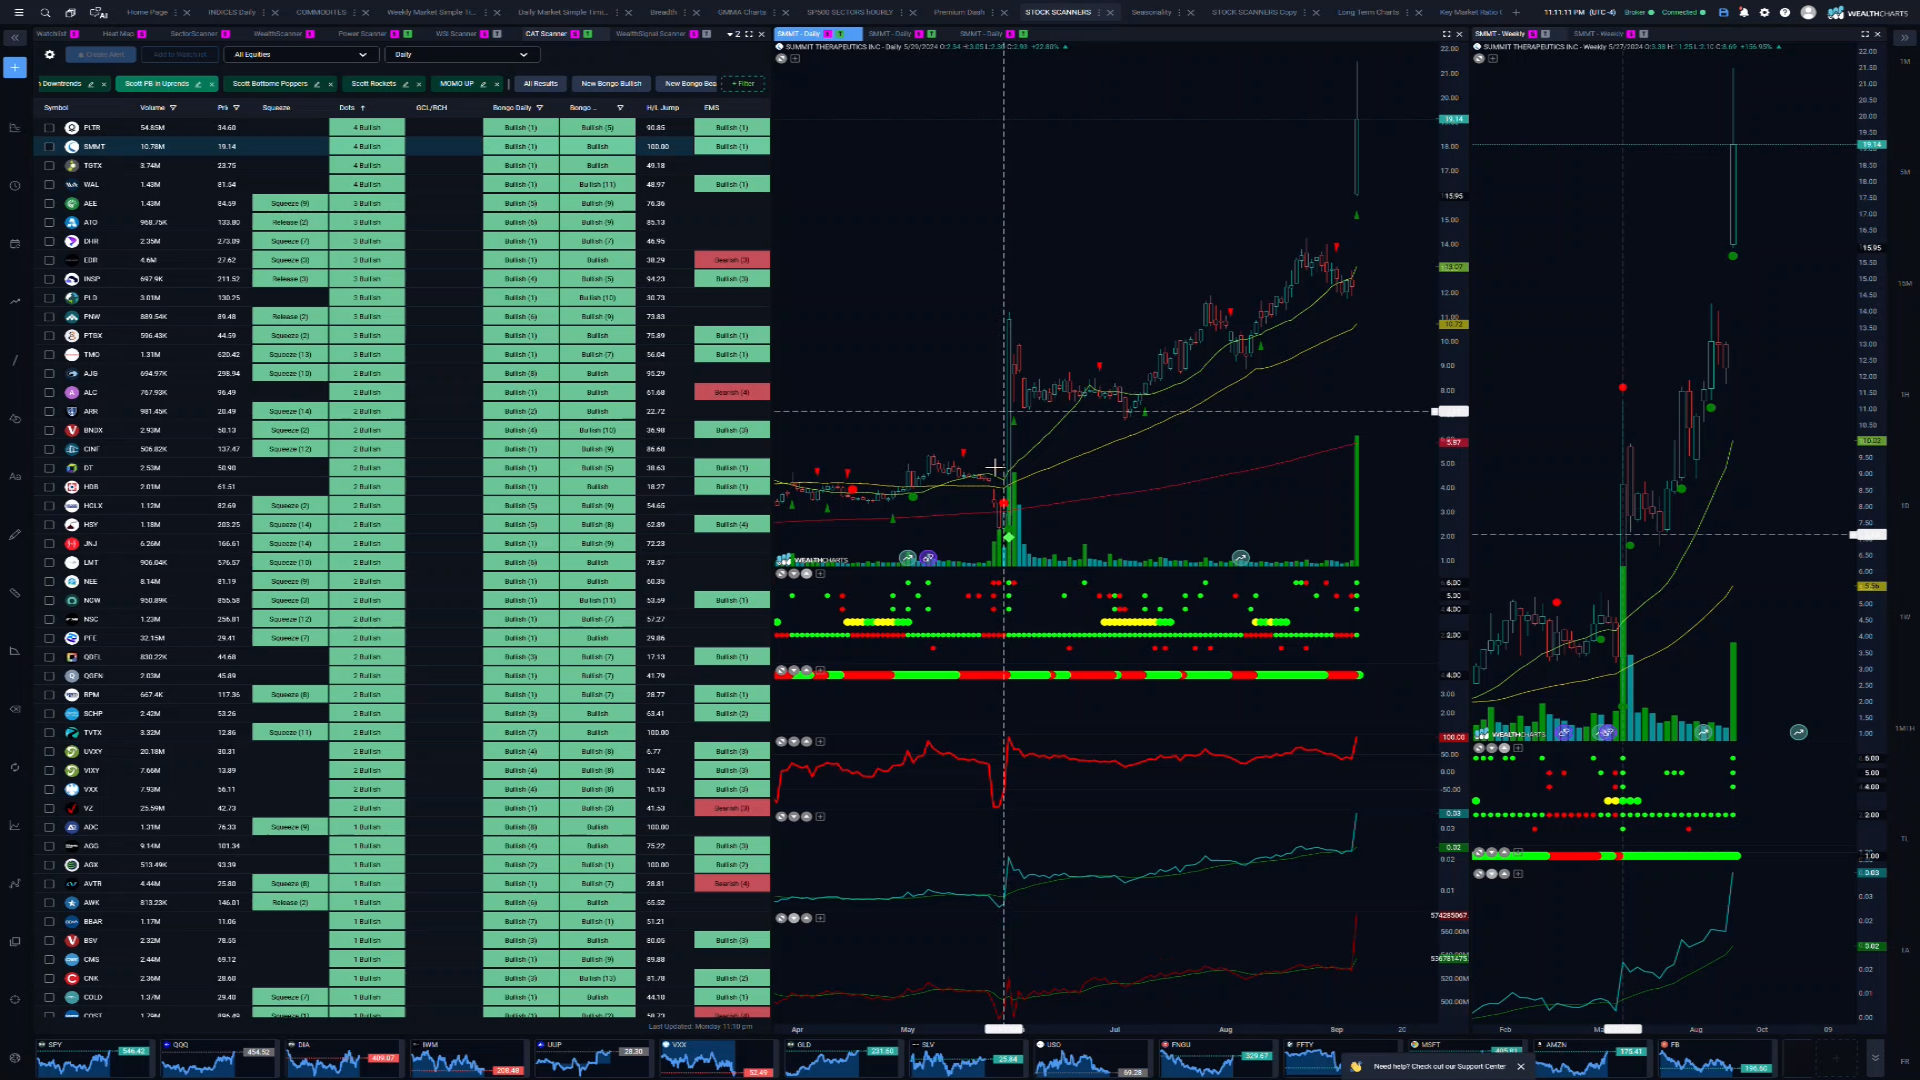Click the Create Alert button

click(100, 55)
